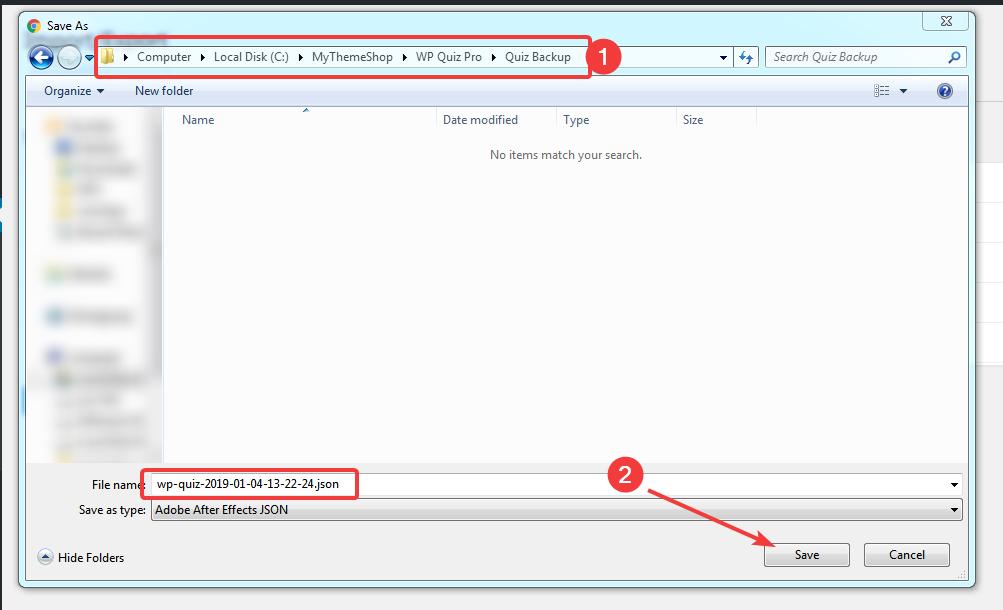Click the Back navigation arrow
Viewport: 1003px width, 610px height.
coord(40,57)
